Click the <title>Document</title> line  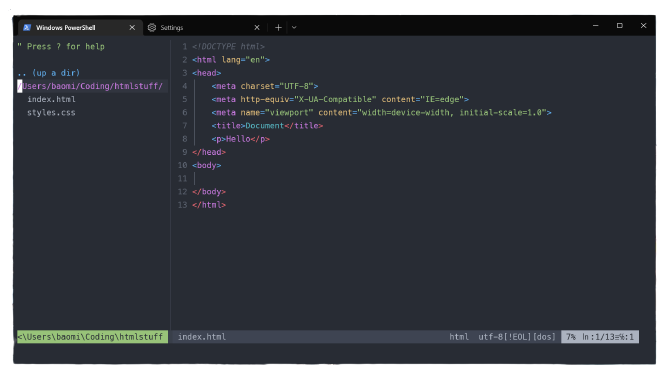click(268, 125)
